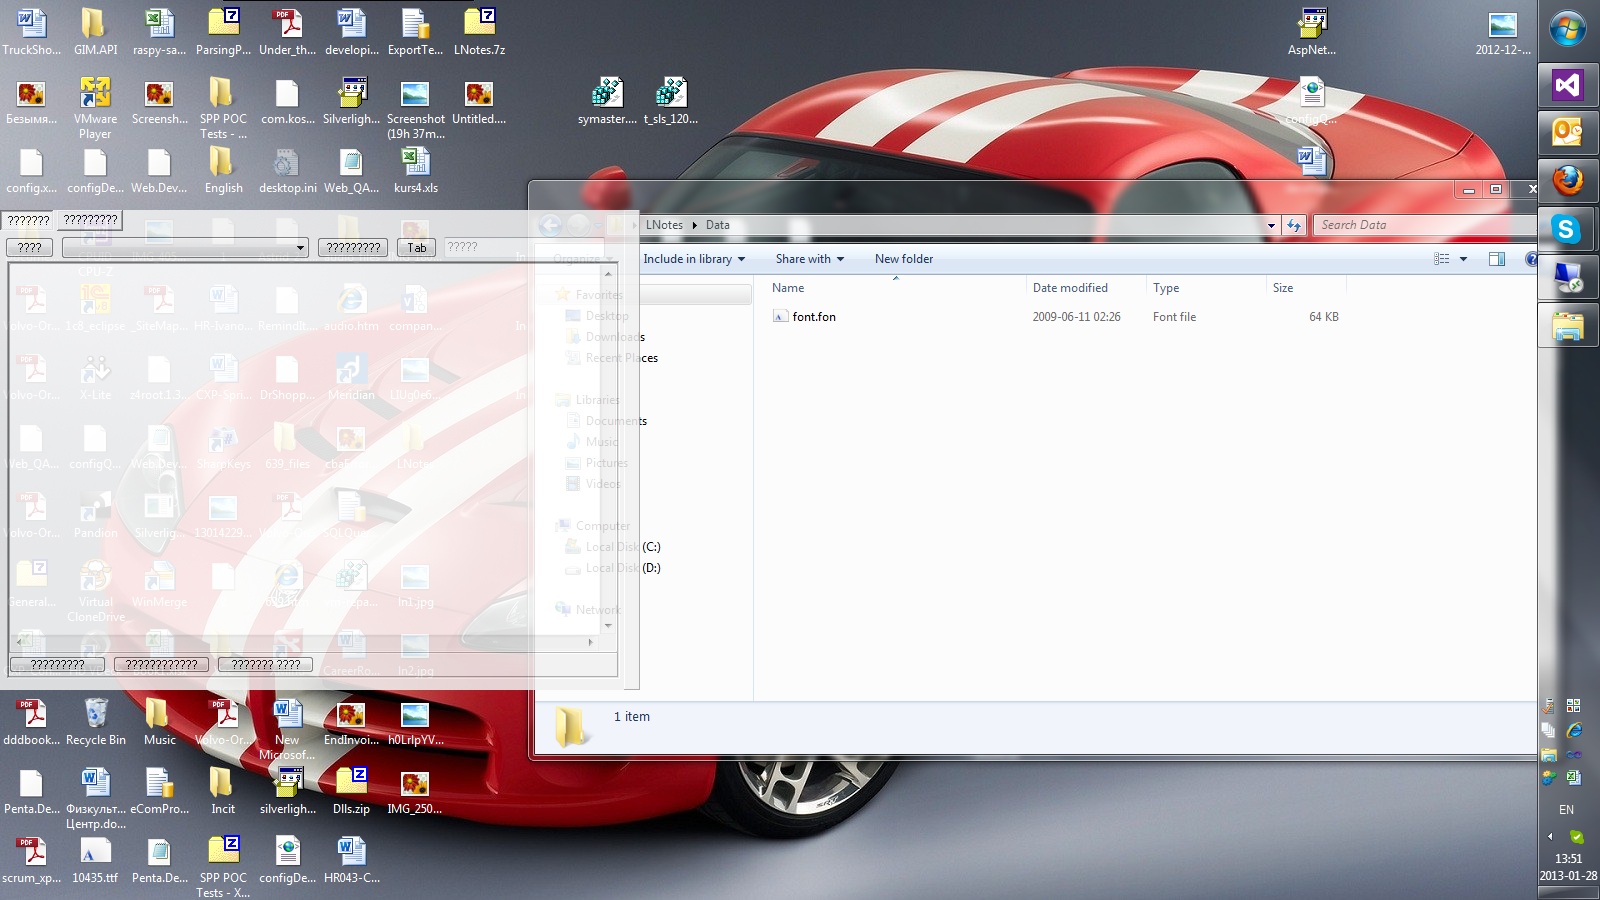The image size is (1600, 900).
Task: Expand the address bar history dropdown
Action: (1271, 225)
